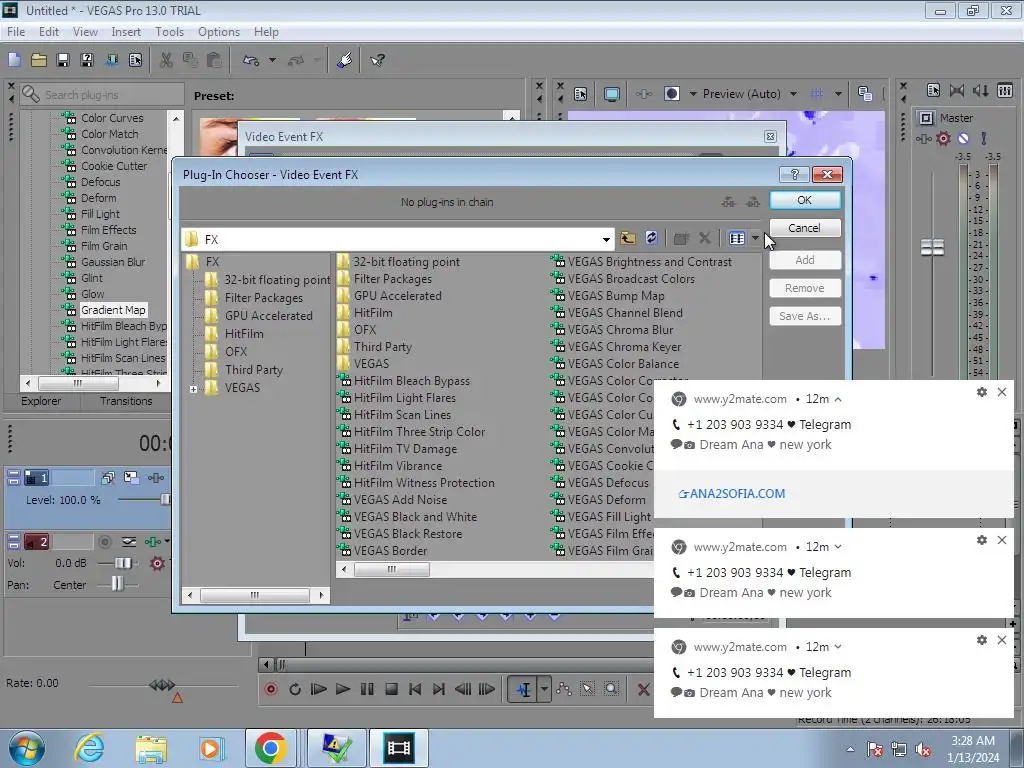Click the Cut scissors icon
The image size is (1024, 768).
(166, 61)
